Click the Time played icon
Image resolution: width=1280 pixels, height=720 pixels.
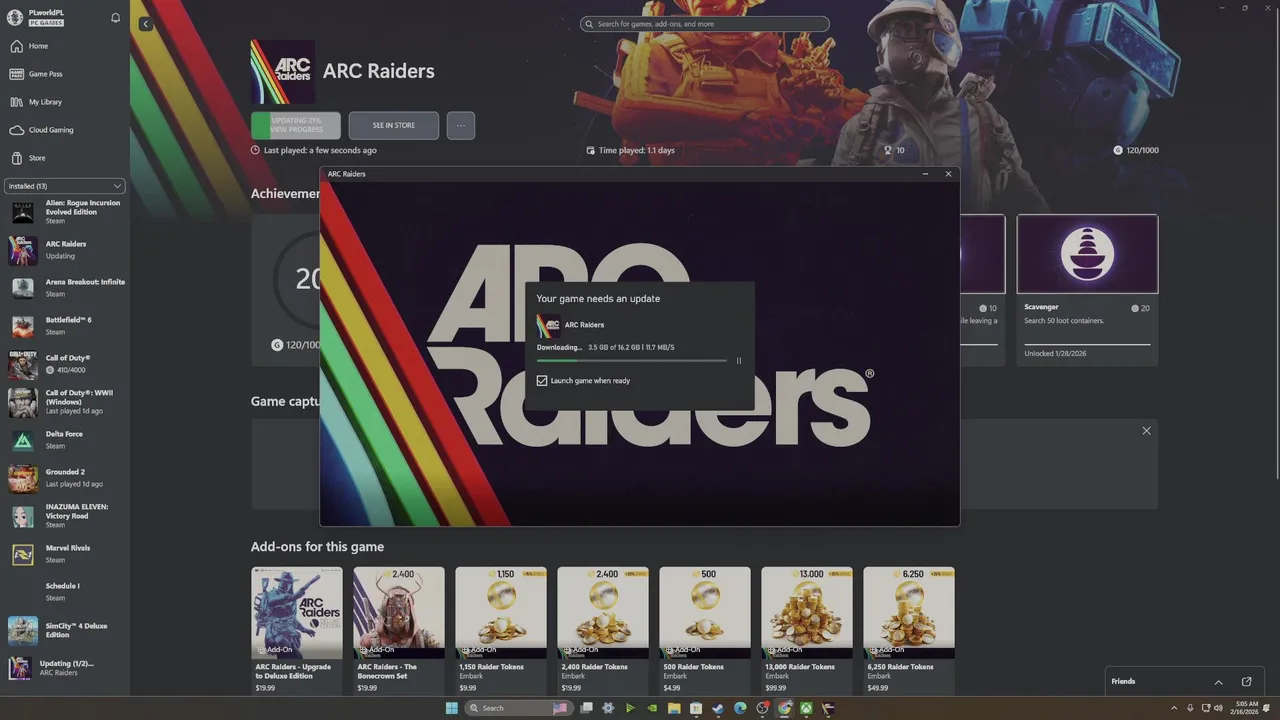pyautogui.click(x=591, y=150)
